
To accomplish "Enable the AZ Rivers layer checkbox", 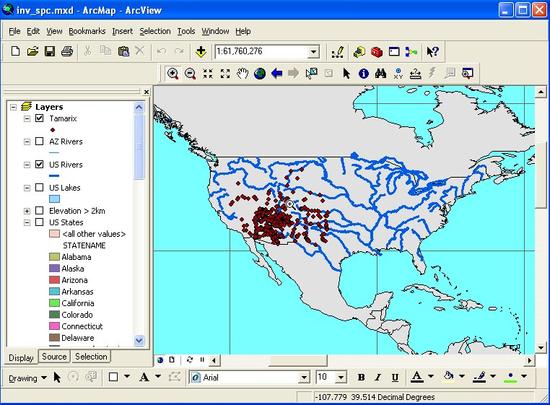I will coord(39,141).
